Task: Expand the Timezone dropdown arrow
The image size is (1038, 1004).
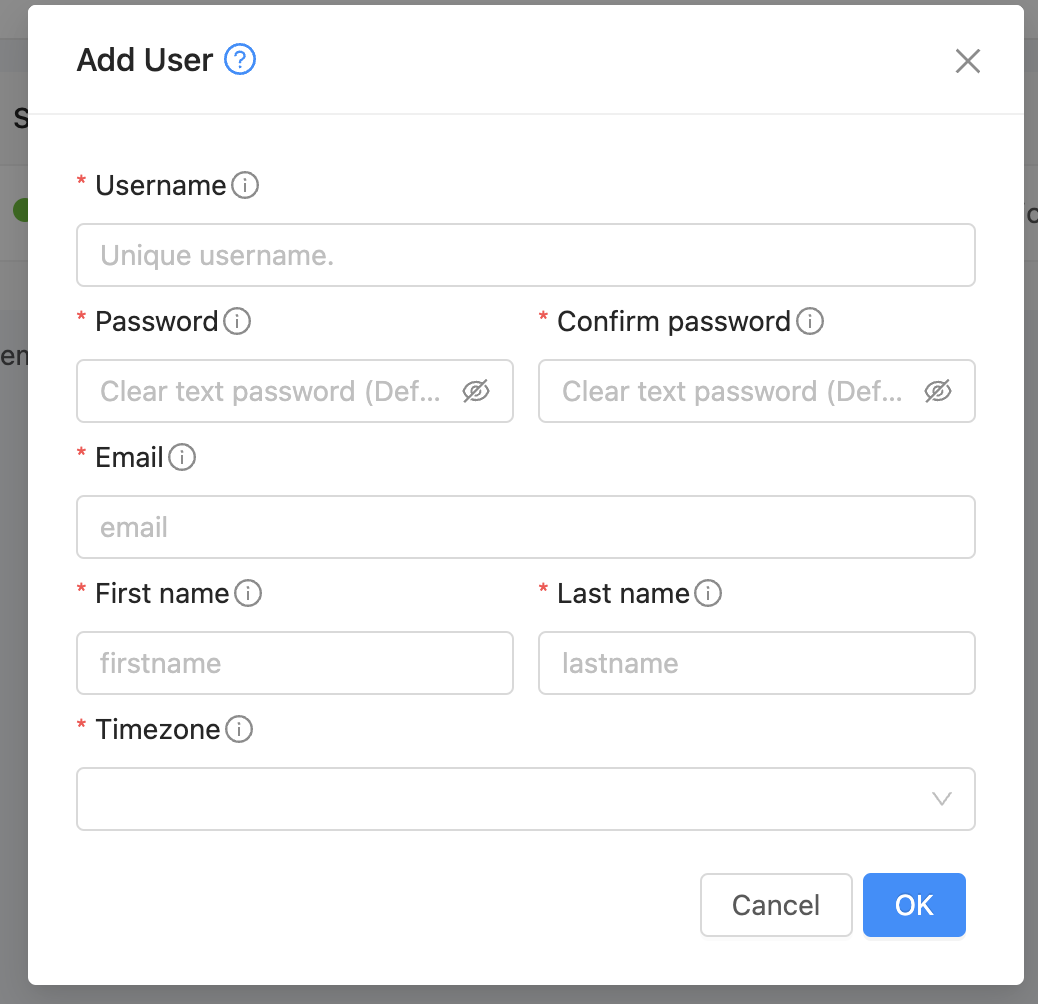Action: 941,799
